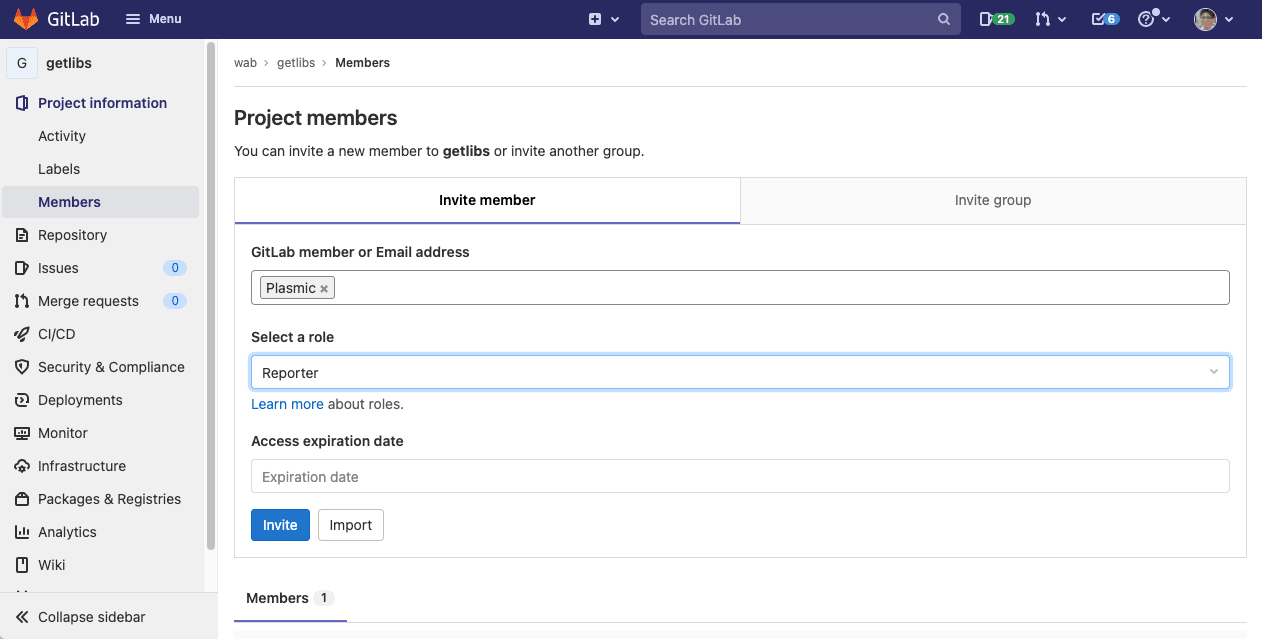Open the Select a role dropdown

coord(740,372)
